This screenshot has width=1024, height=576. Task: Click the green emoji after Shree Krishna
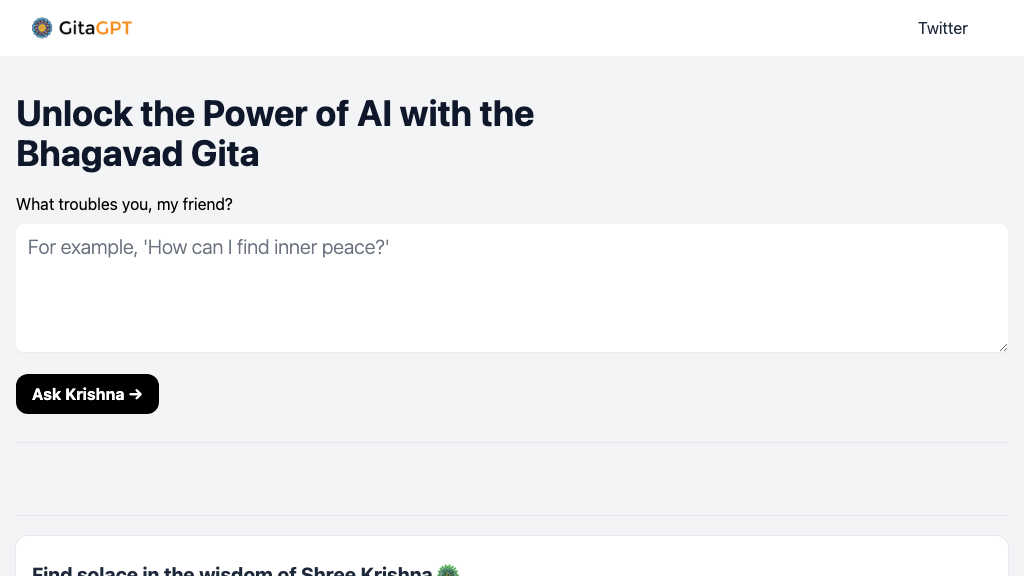[448, 571]
